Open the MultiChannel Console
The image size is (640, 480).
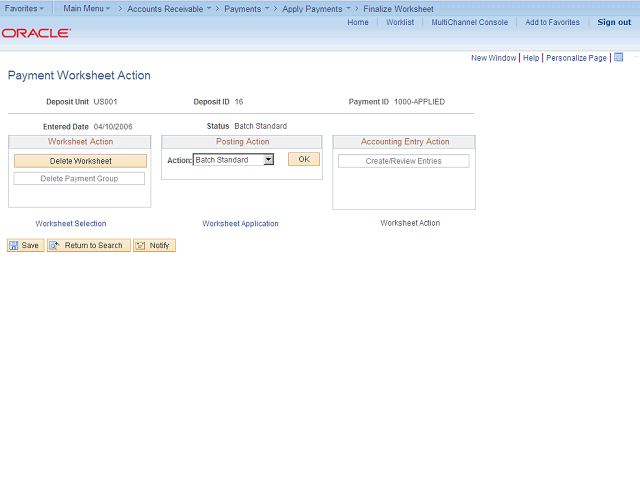(x=470, y=22)
